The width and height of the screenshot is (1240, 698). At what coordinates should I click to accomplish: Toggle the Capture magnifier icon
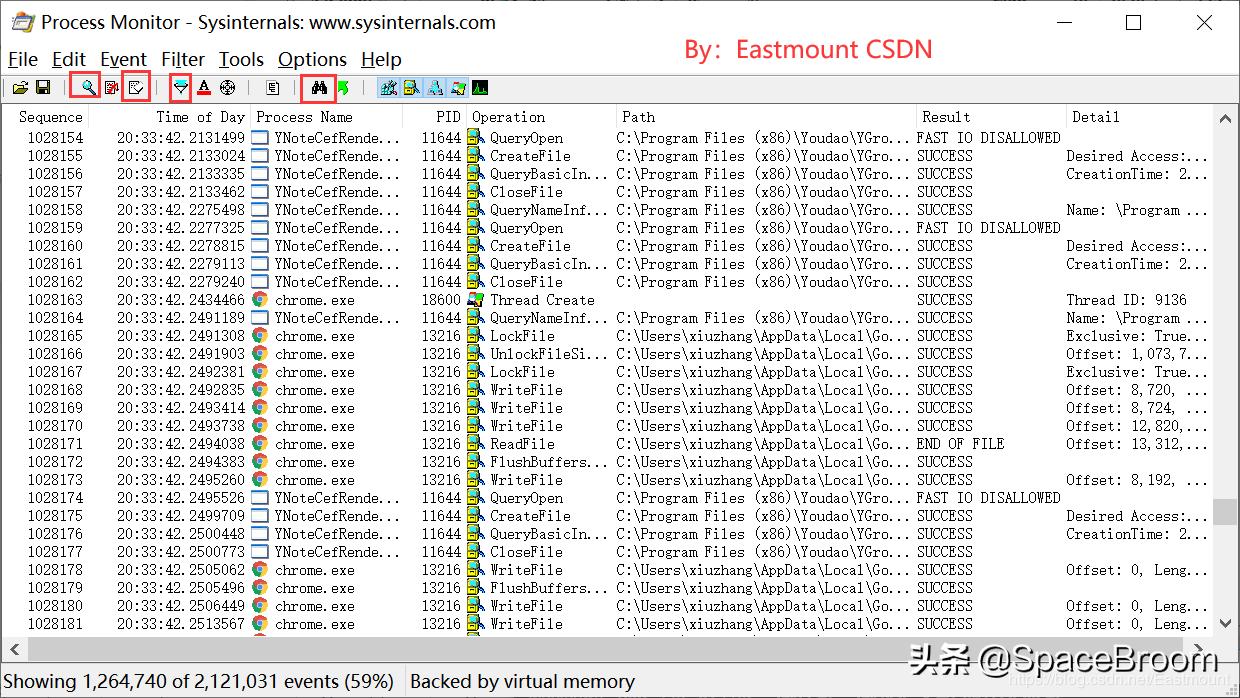pyautogui.click(x=87, y=88)
